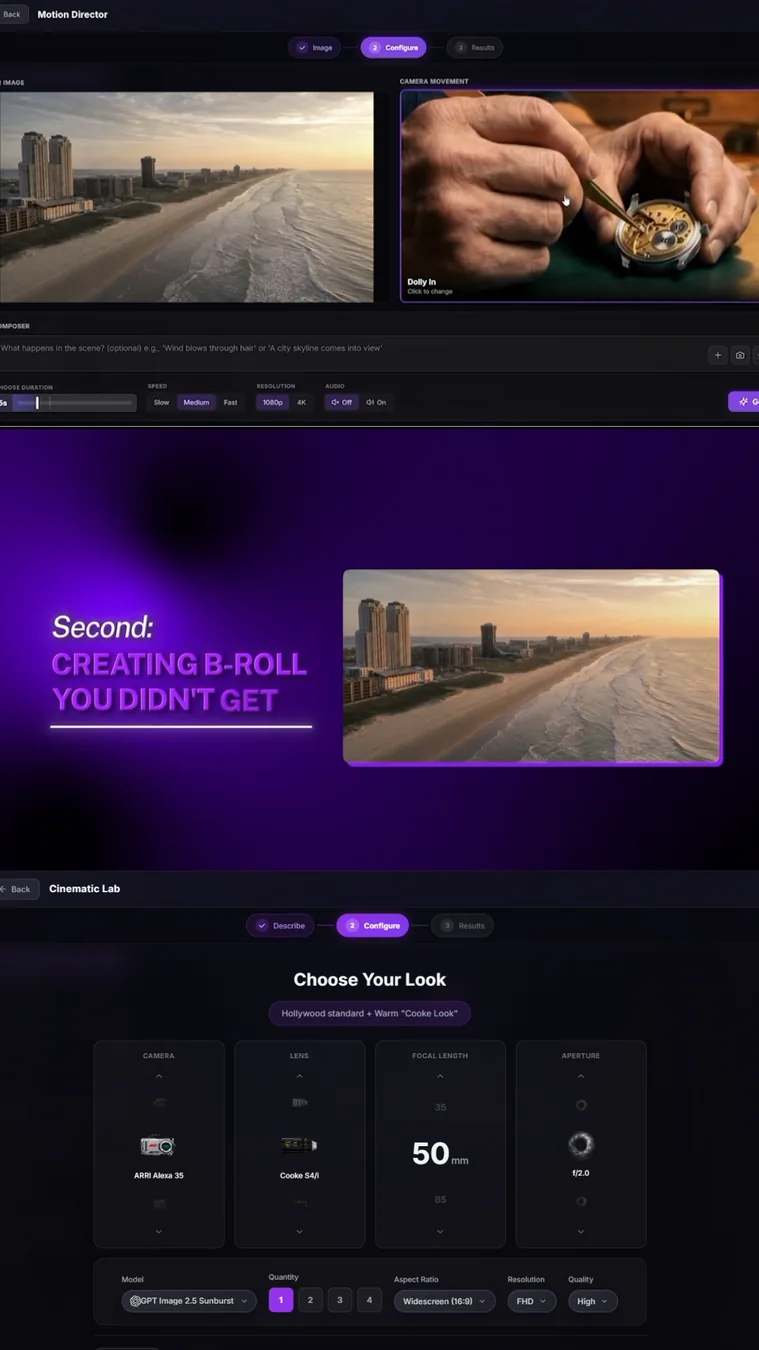Screen dimensions: 759x1350
Task: Open the Model dropdown GPT Image 2.5 Sunburst
Action: point(189,1301)
